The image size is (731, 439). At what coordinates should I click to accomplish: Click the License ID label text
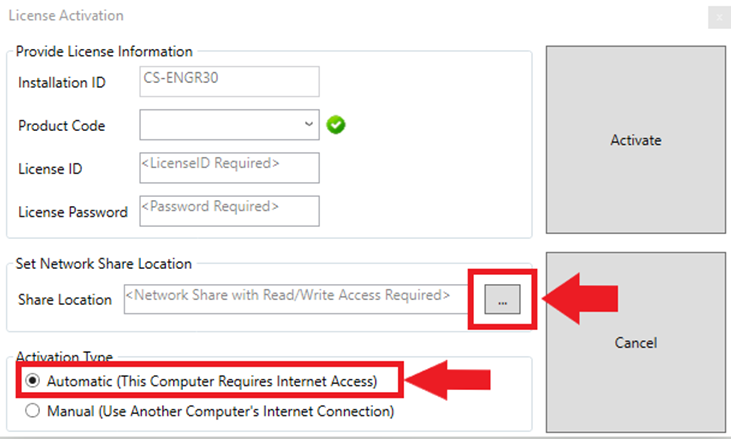[50, 169]
